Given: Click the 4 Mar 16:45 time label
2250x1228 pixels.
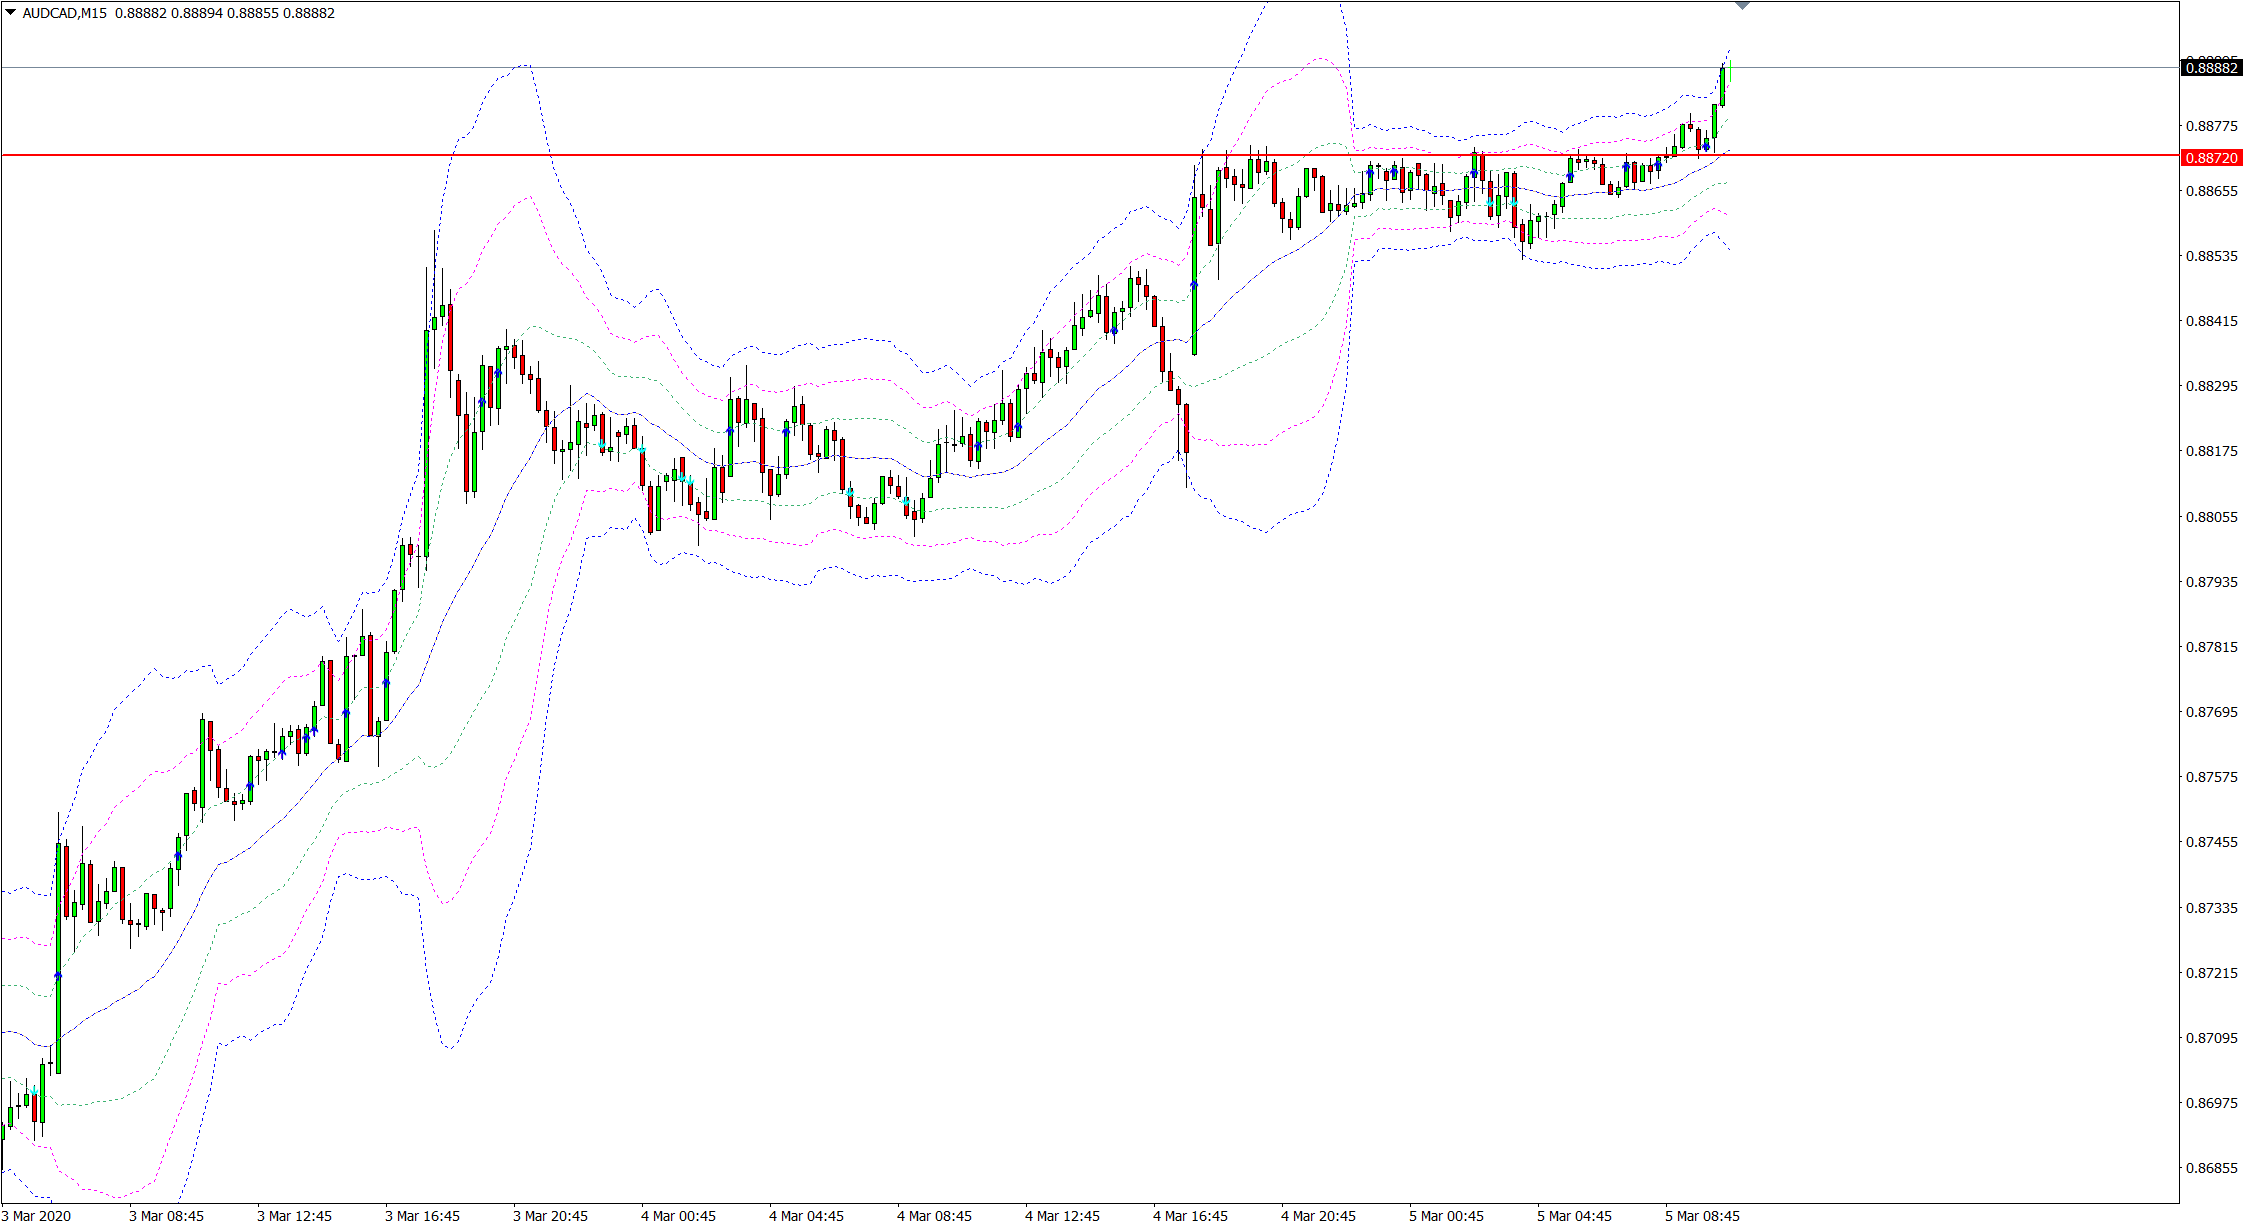Looking at the screenshot, I should pos(1190,1216).
